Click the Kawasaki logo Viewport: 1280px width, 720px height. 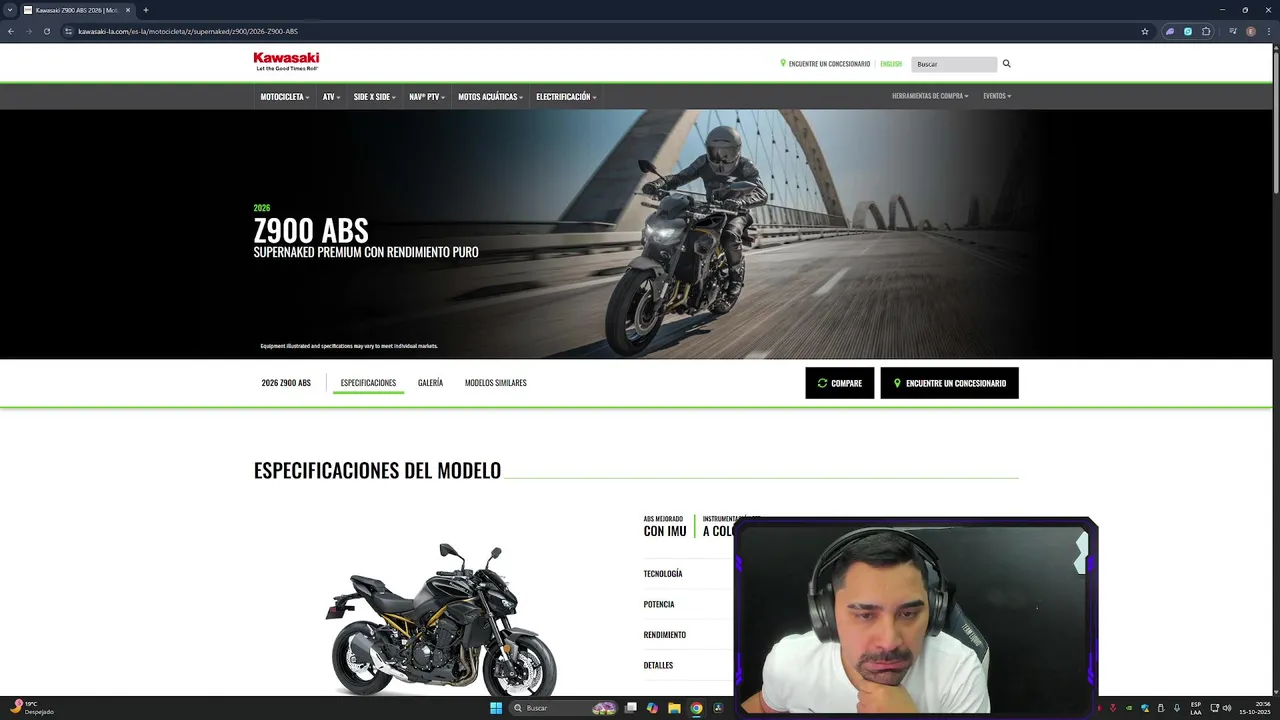[x=286, y=62]
